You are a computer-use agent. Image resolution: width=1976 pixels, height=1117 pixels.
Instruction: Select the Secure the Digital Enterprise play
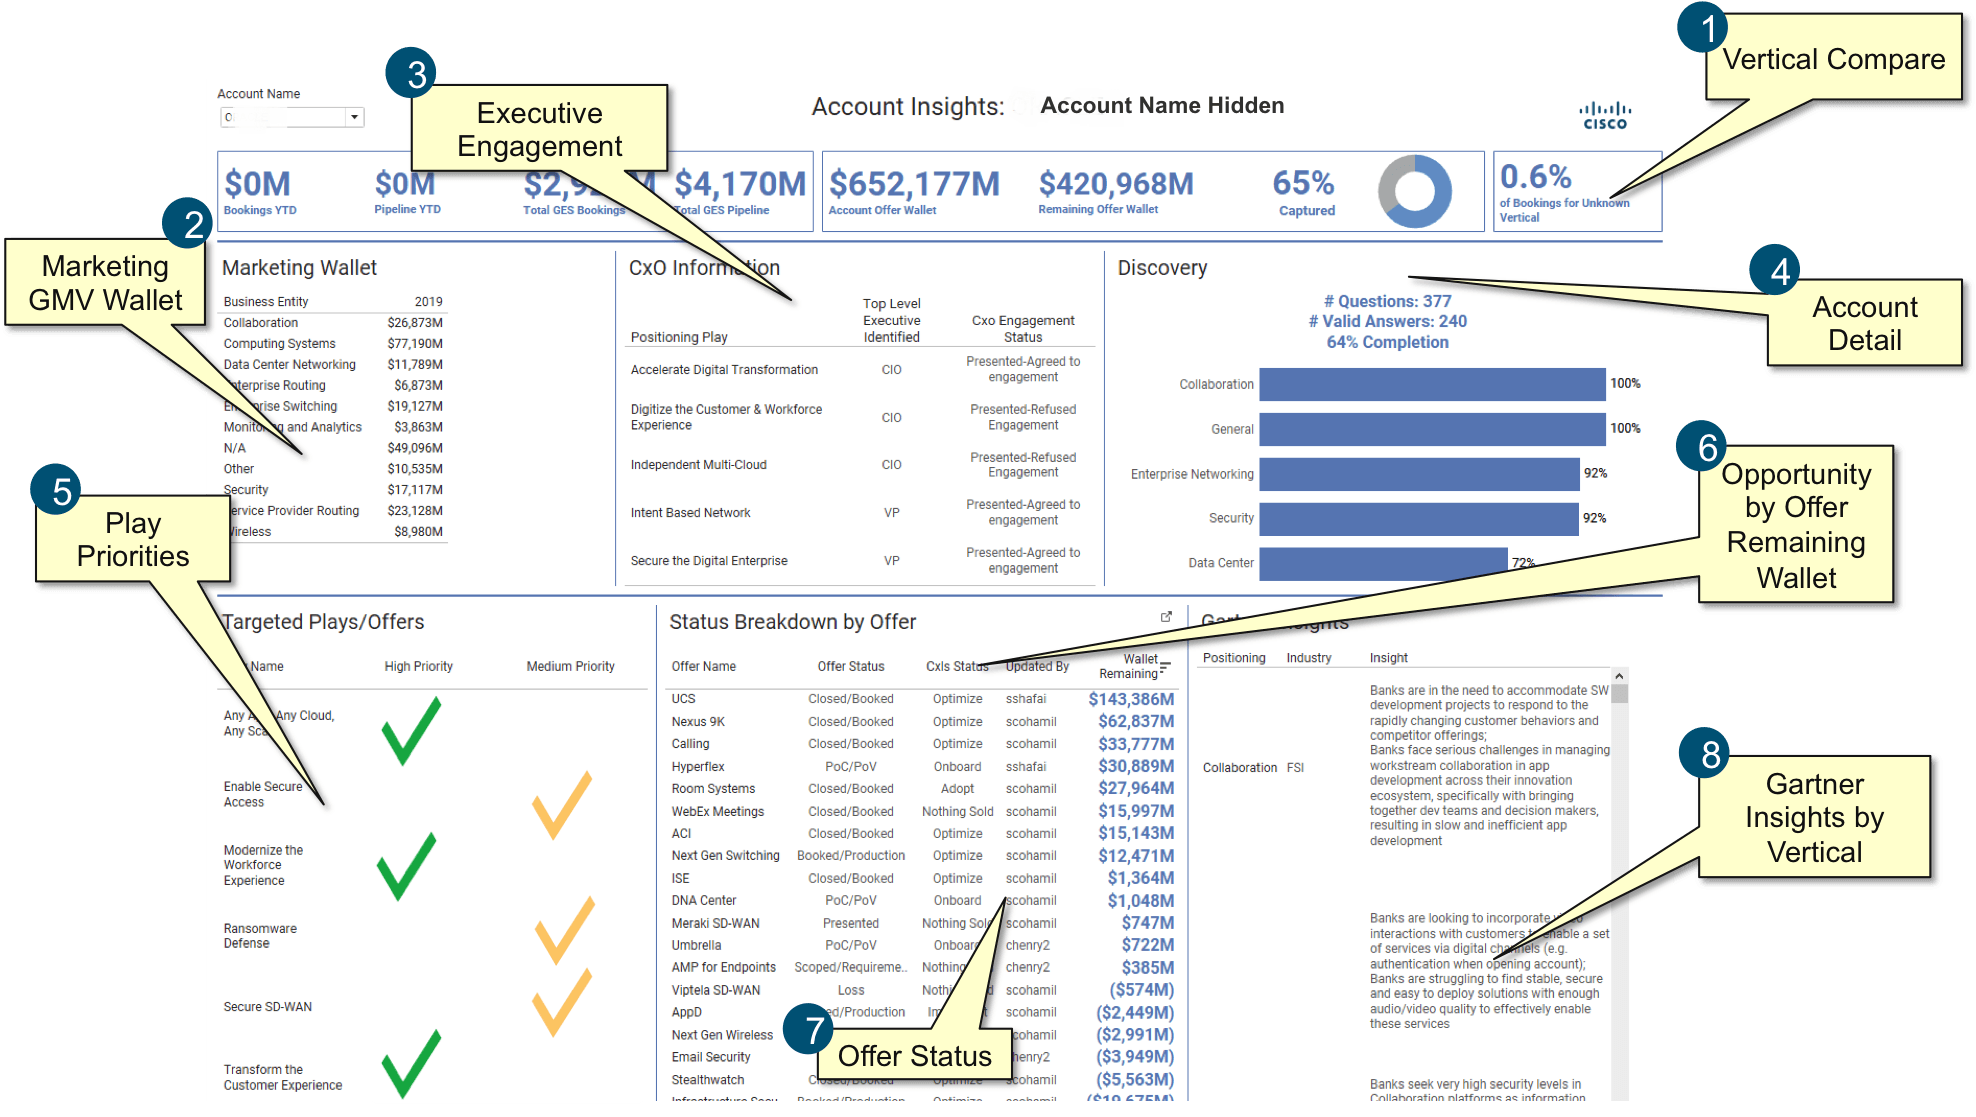(709, 561)
